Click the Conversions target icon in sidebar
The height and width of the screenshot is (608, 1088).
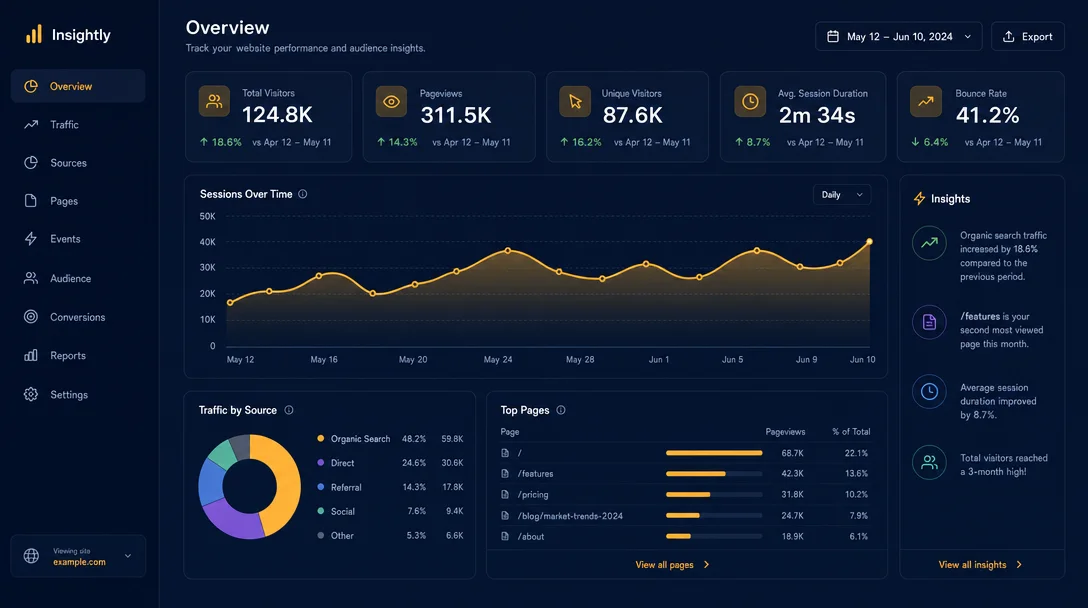pos(31,316)
